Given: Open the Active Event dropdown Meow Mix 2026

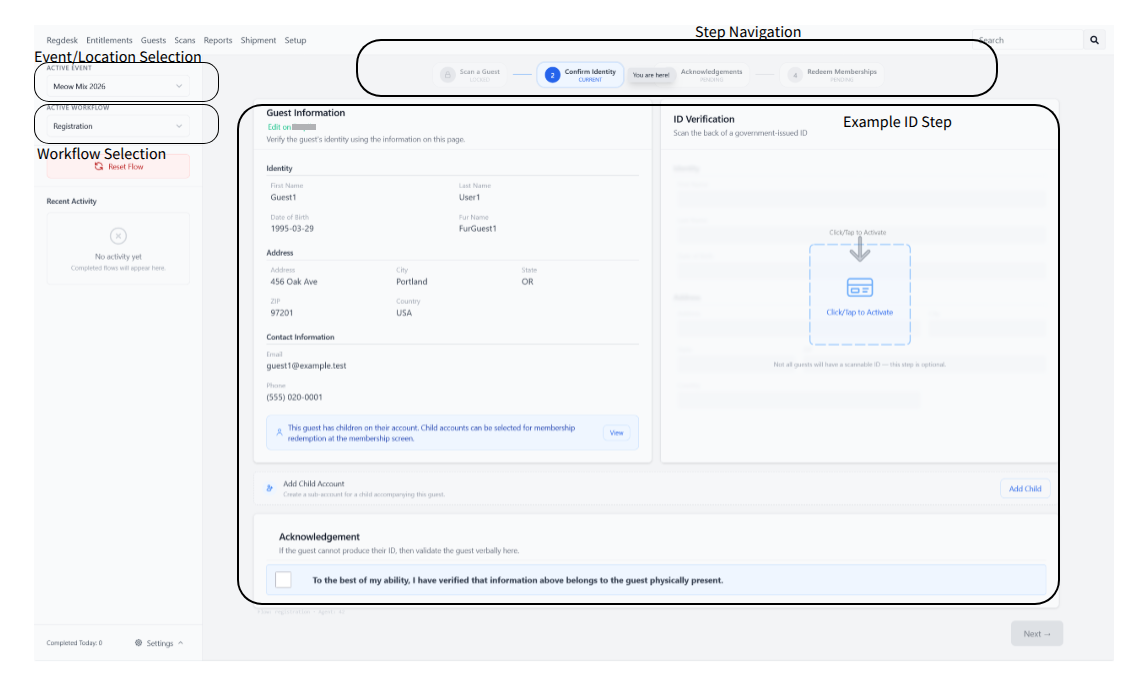Looking at the screenshot, I should pyautogui.click(x=118, y=86).
